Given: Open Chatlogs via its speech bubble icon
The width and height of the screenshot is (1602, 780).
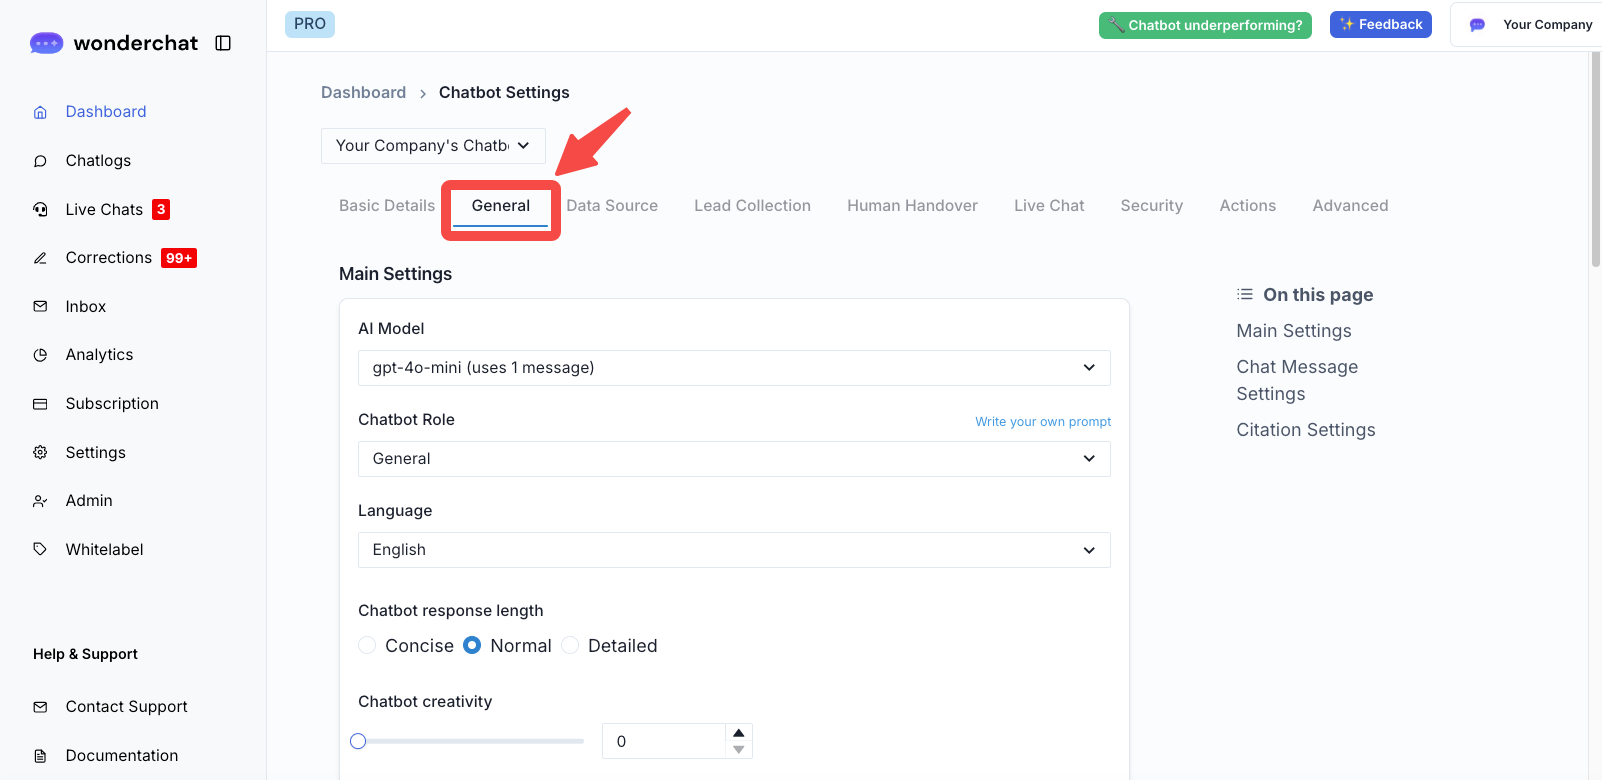Looking at the screenshot, I should (40, 161).
